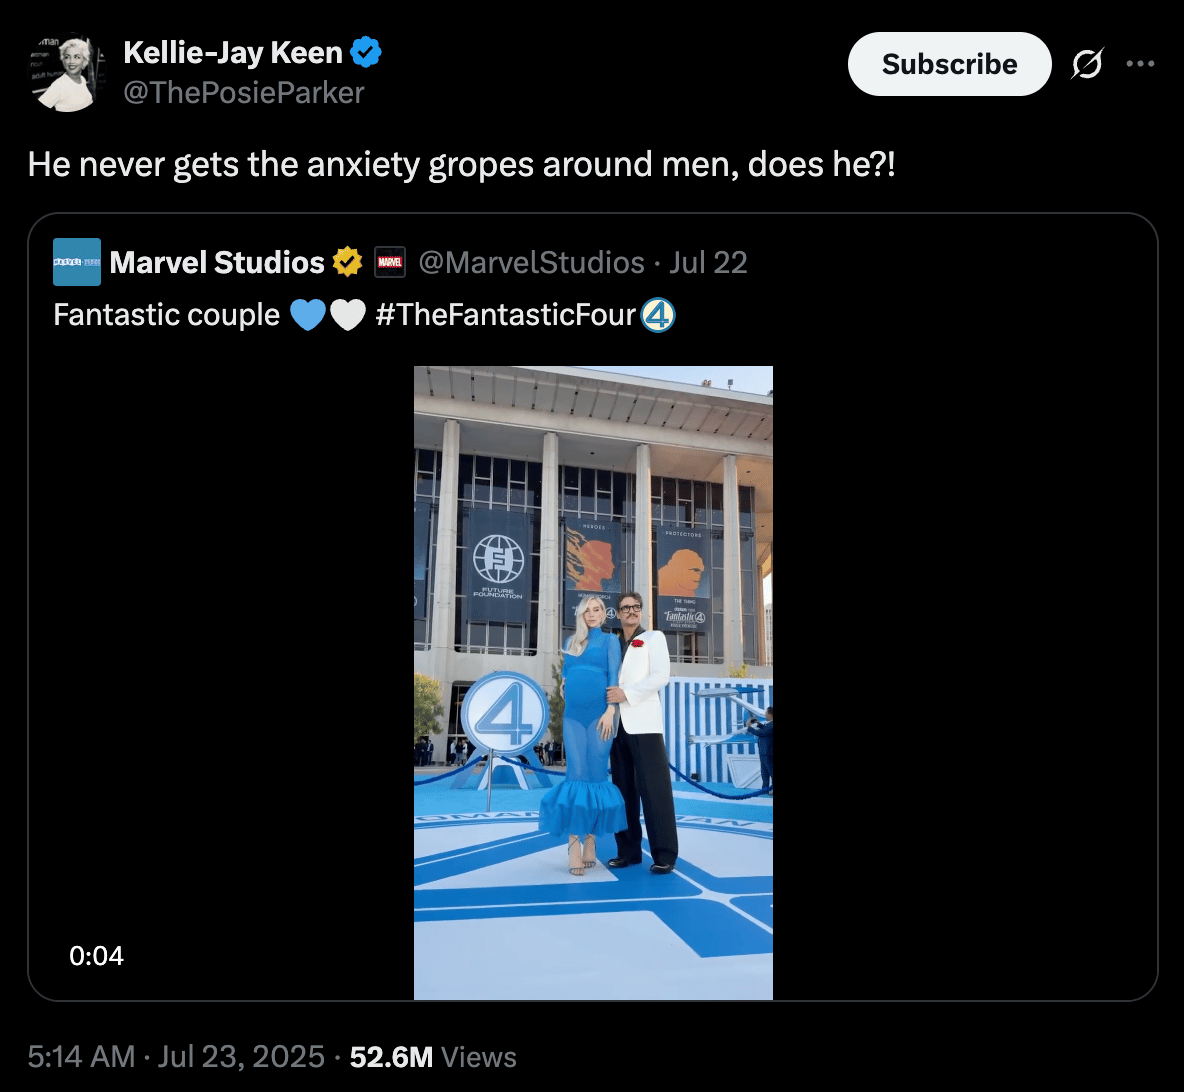Open the 5:14 AM Jul 23, 2025 timestamp
Image resolution: width=1184 pixels, height=1092 pixels.
(x=176, y=1057)
